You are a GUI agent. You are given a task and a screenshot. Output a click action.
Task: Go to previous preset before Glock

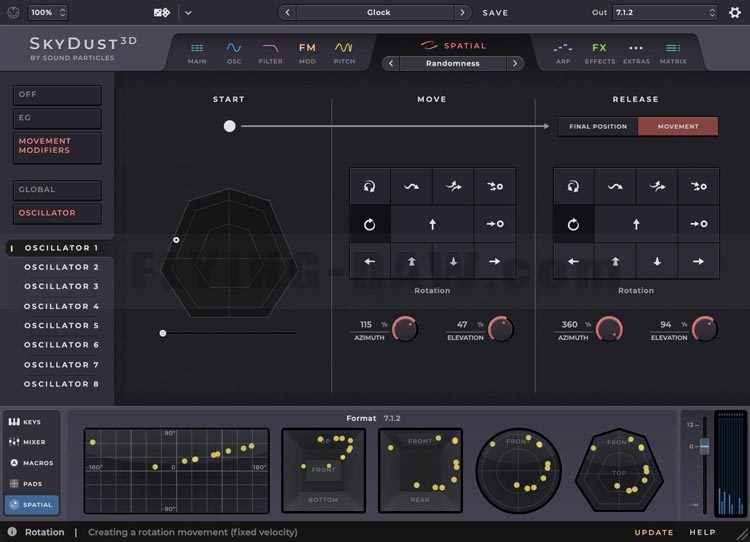(x=287, y=12)
